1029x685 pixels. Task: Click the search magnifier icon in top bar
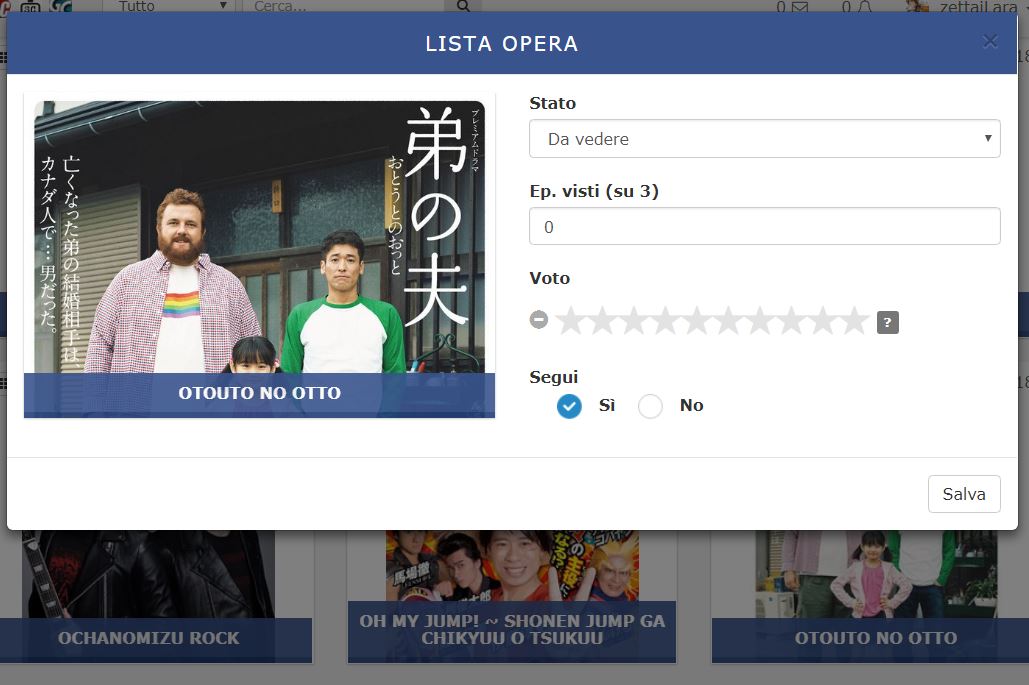[x=462, y=6]
